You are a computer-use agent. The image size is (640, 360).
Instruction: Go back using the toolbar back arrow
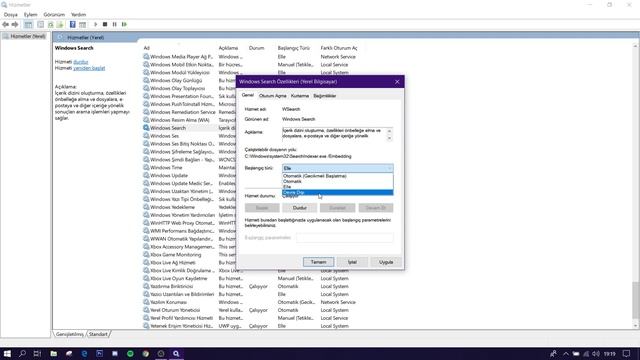click(5, 24)
